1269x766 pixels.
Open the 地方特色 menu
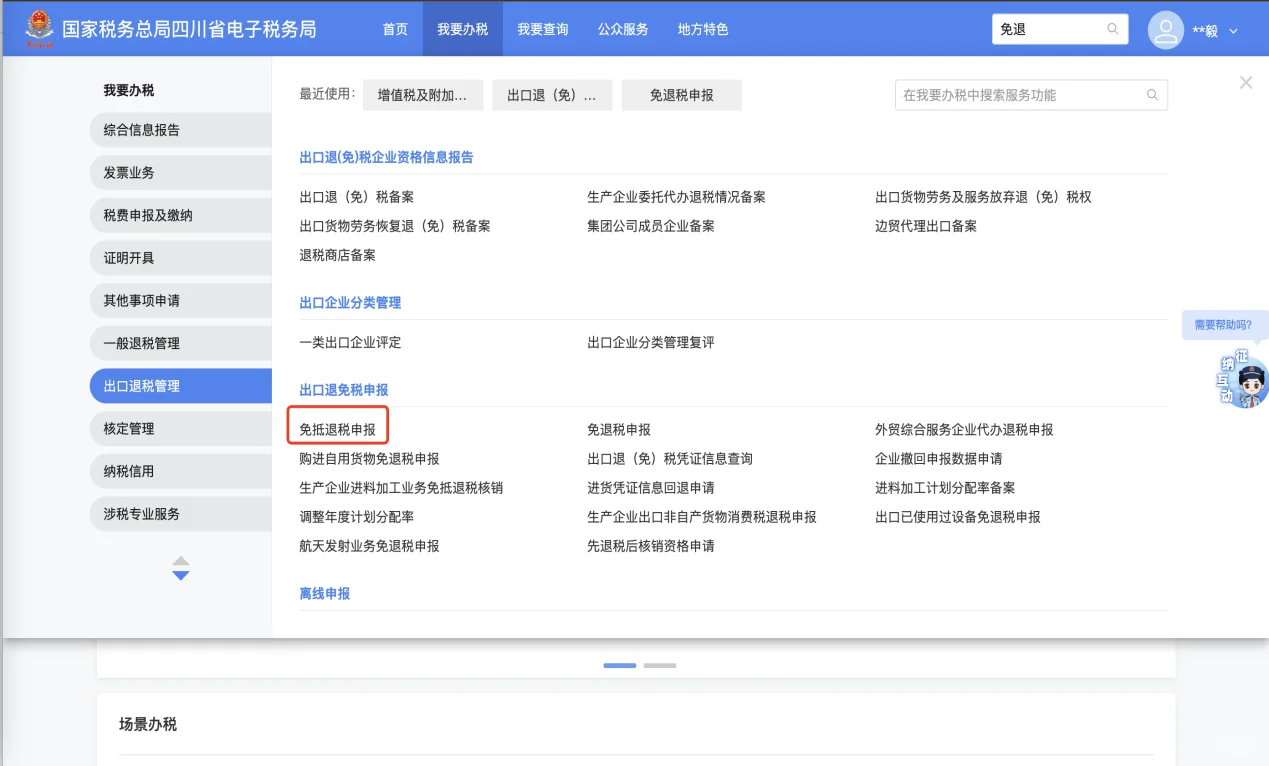(x=703, y=29)
